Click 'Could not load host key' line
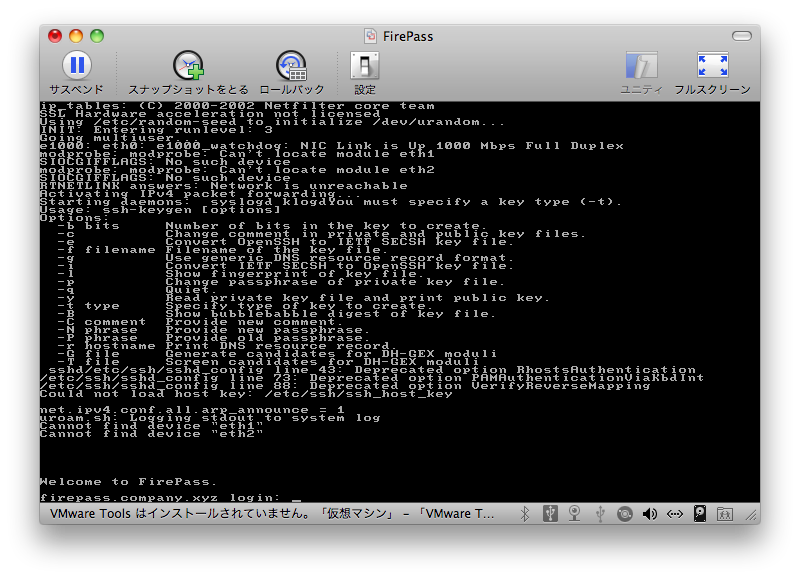The width and height of the screenshot is (800, 579). [x=246, y=394]
